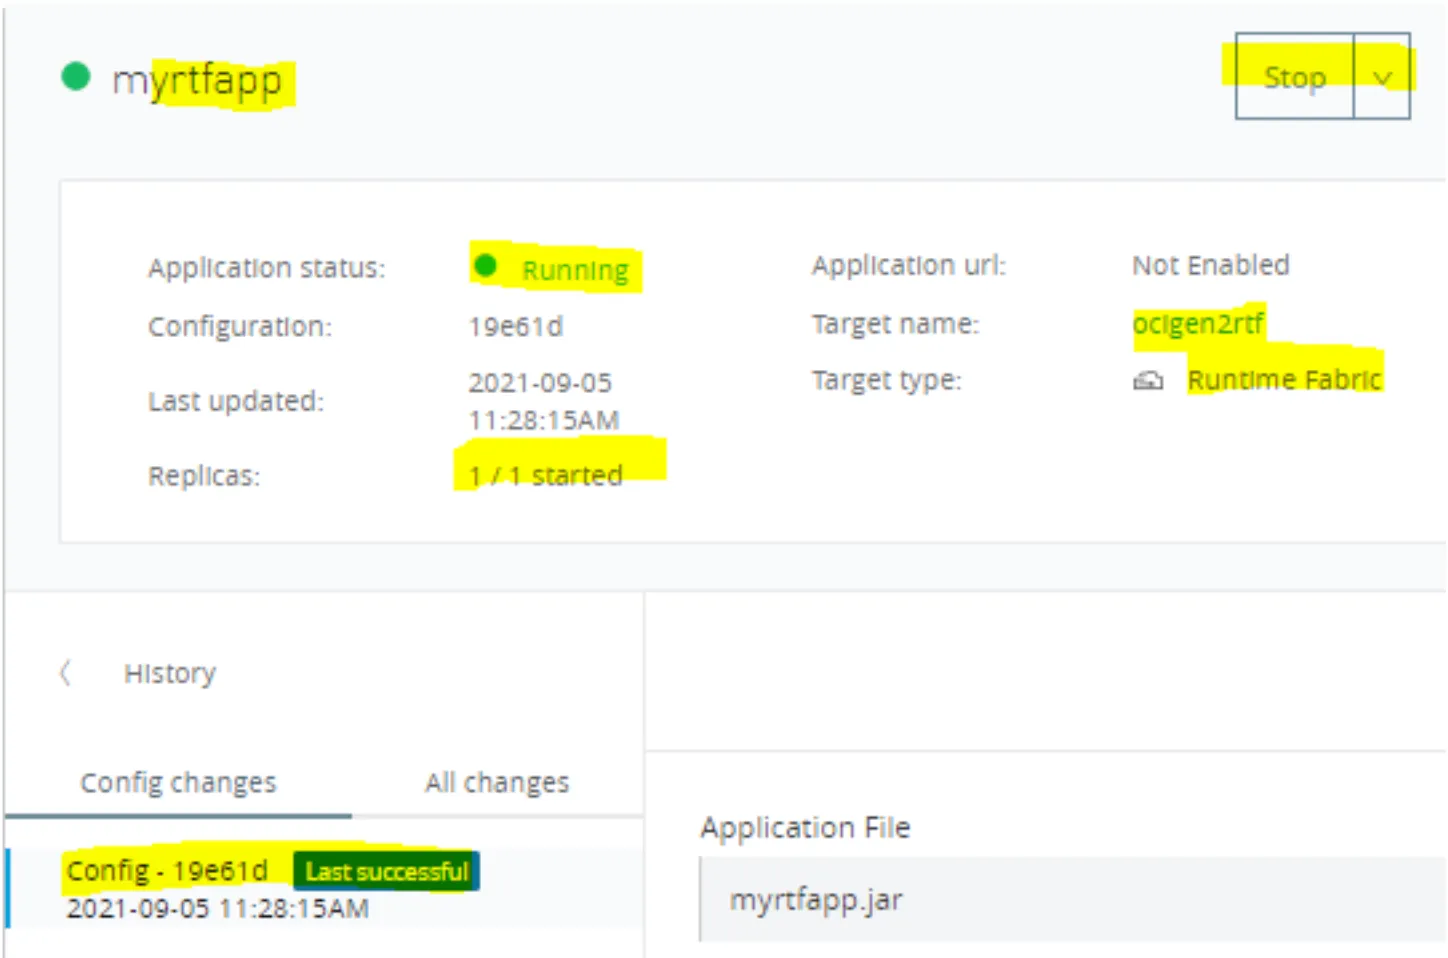Switch to the Config changes tab

point(178,782)
